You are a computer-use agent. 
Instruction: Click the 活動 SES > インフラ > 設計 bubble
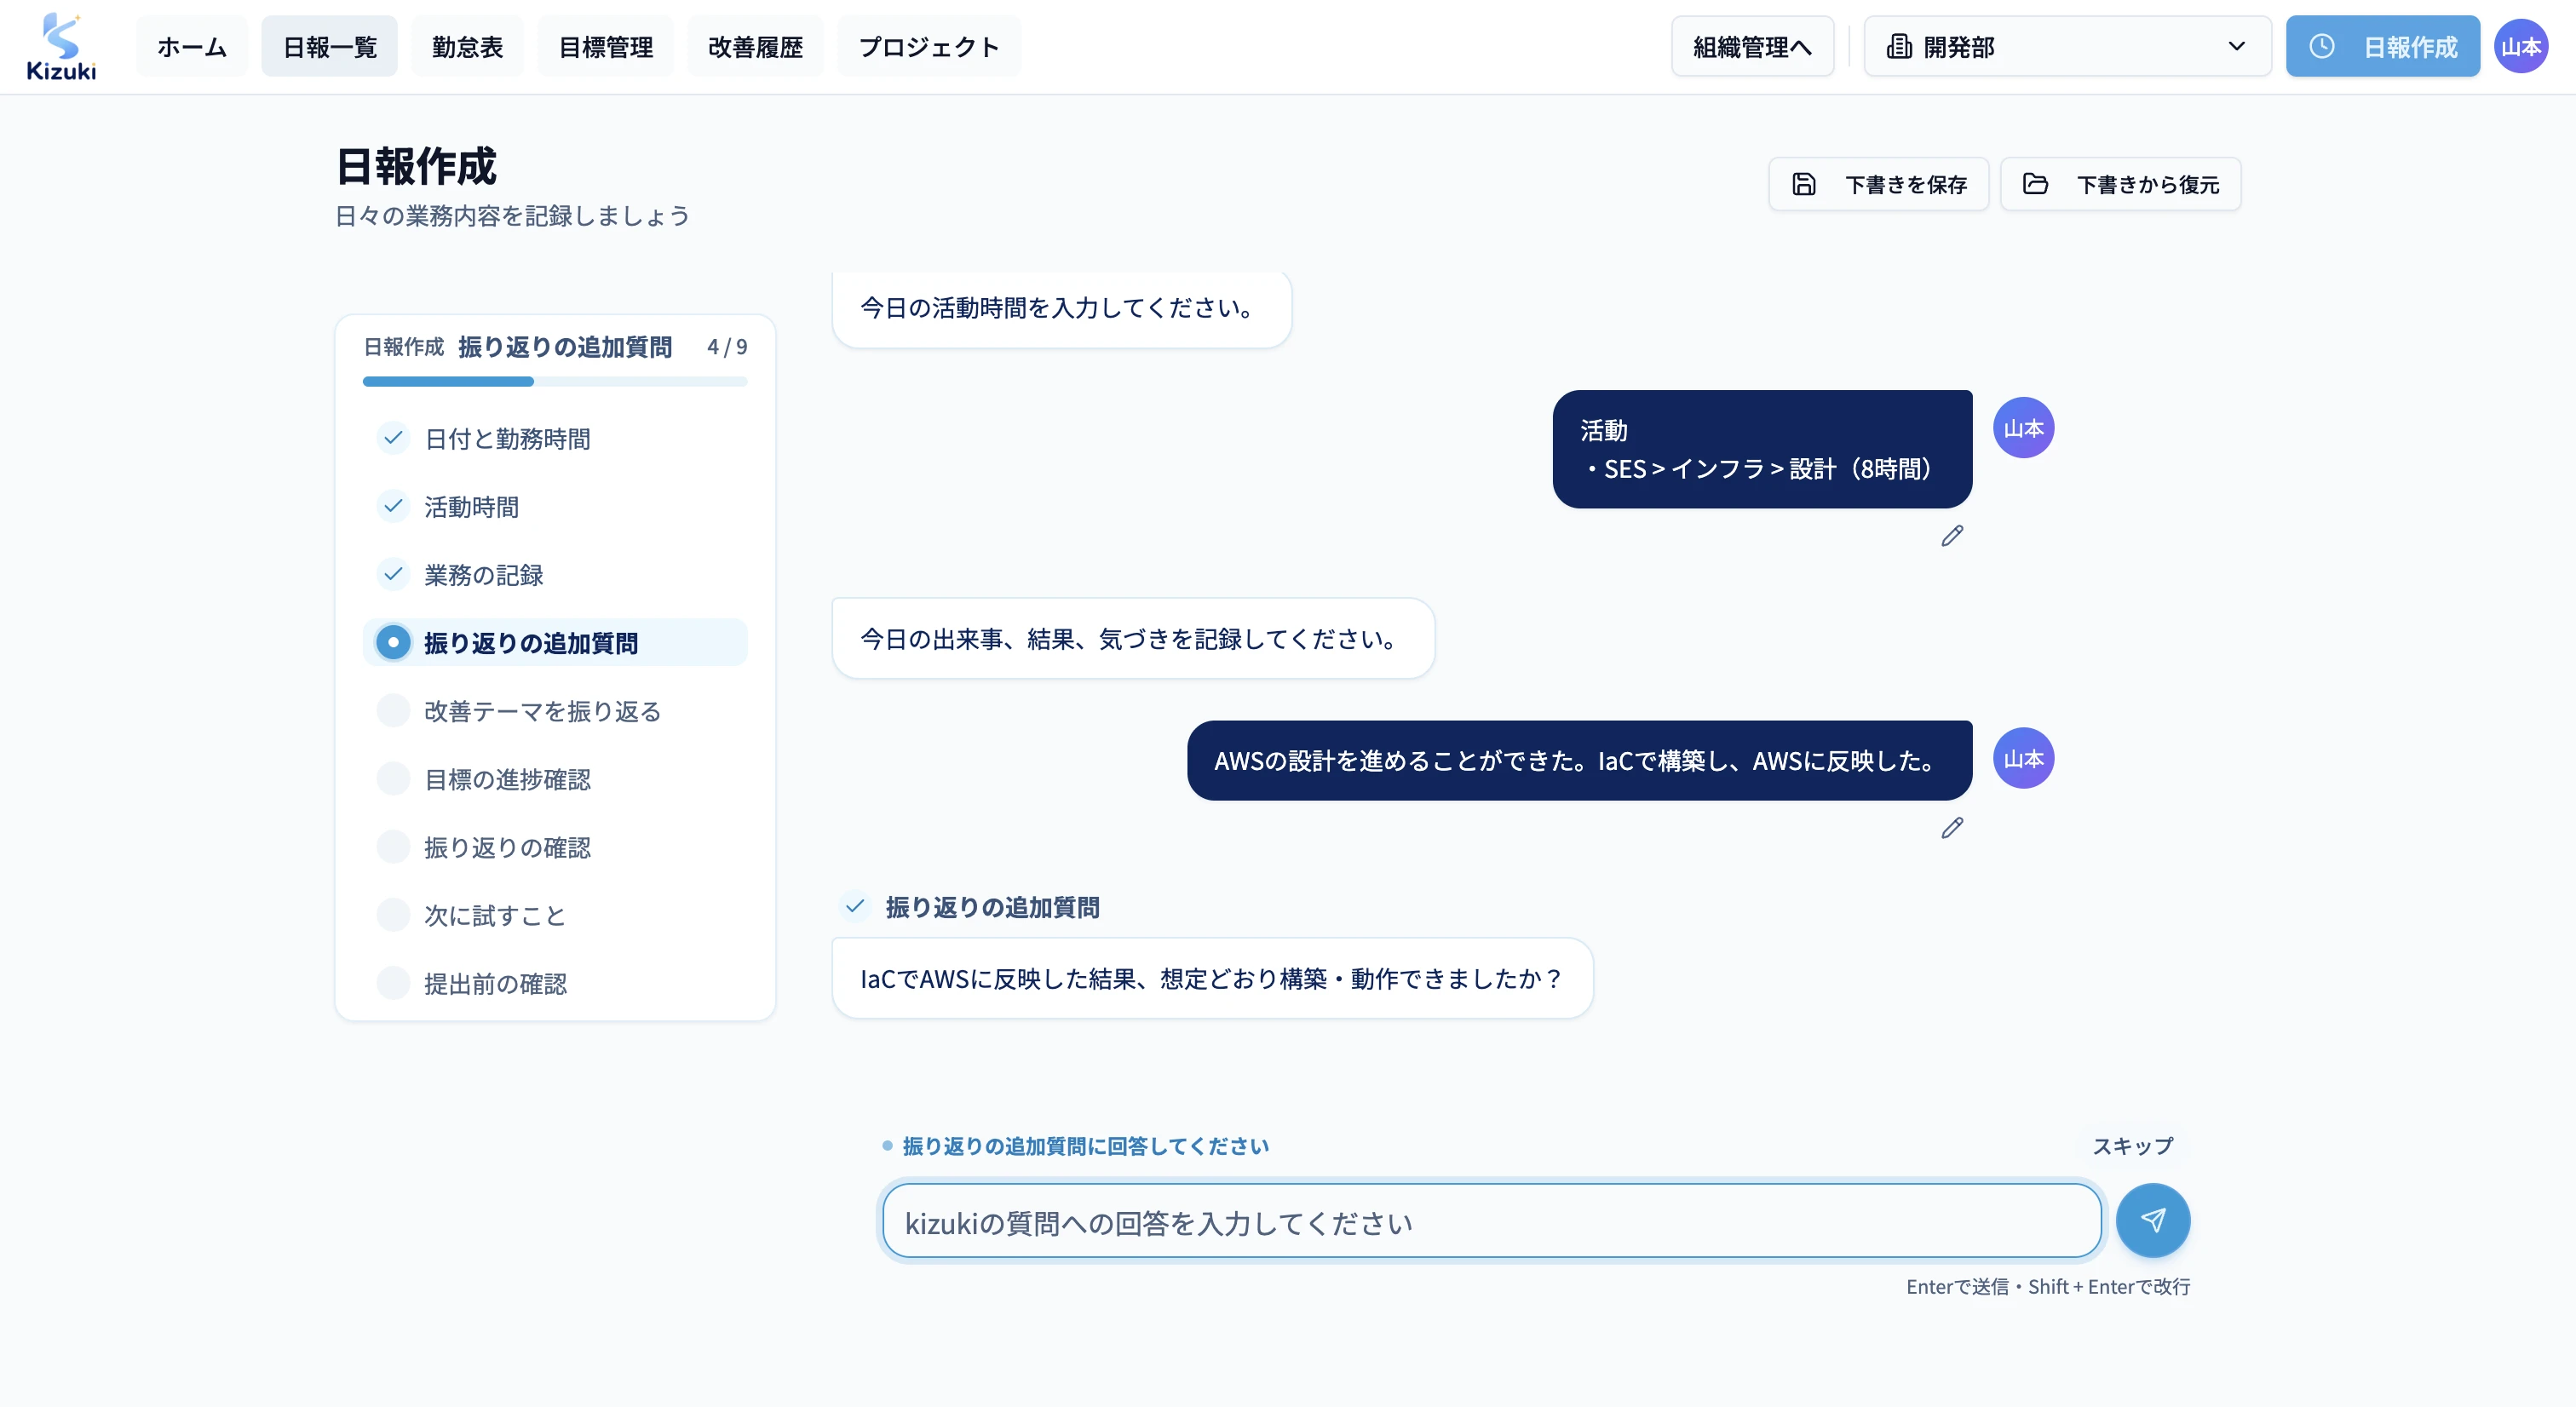point(1762,449)
